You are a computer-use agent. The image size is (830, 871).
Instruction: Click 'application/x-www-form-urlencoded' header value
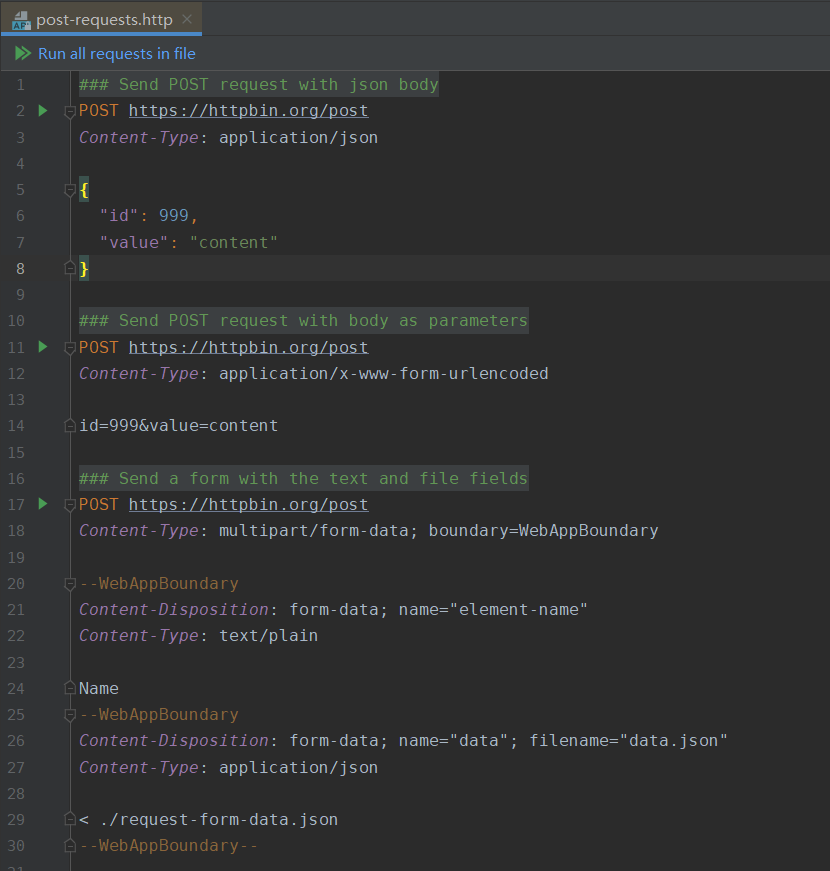383,373
